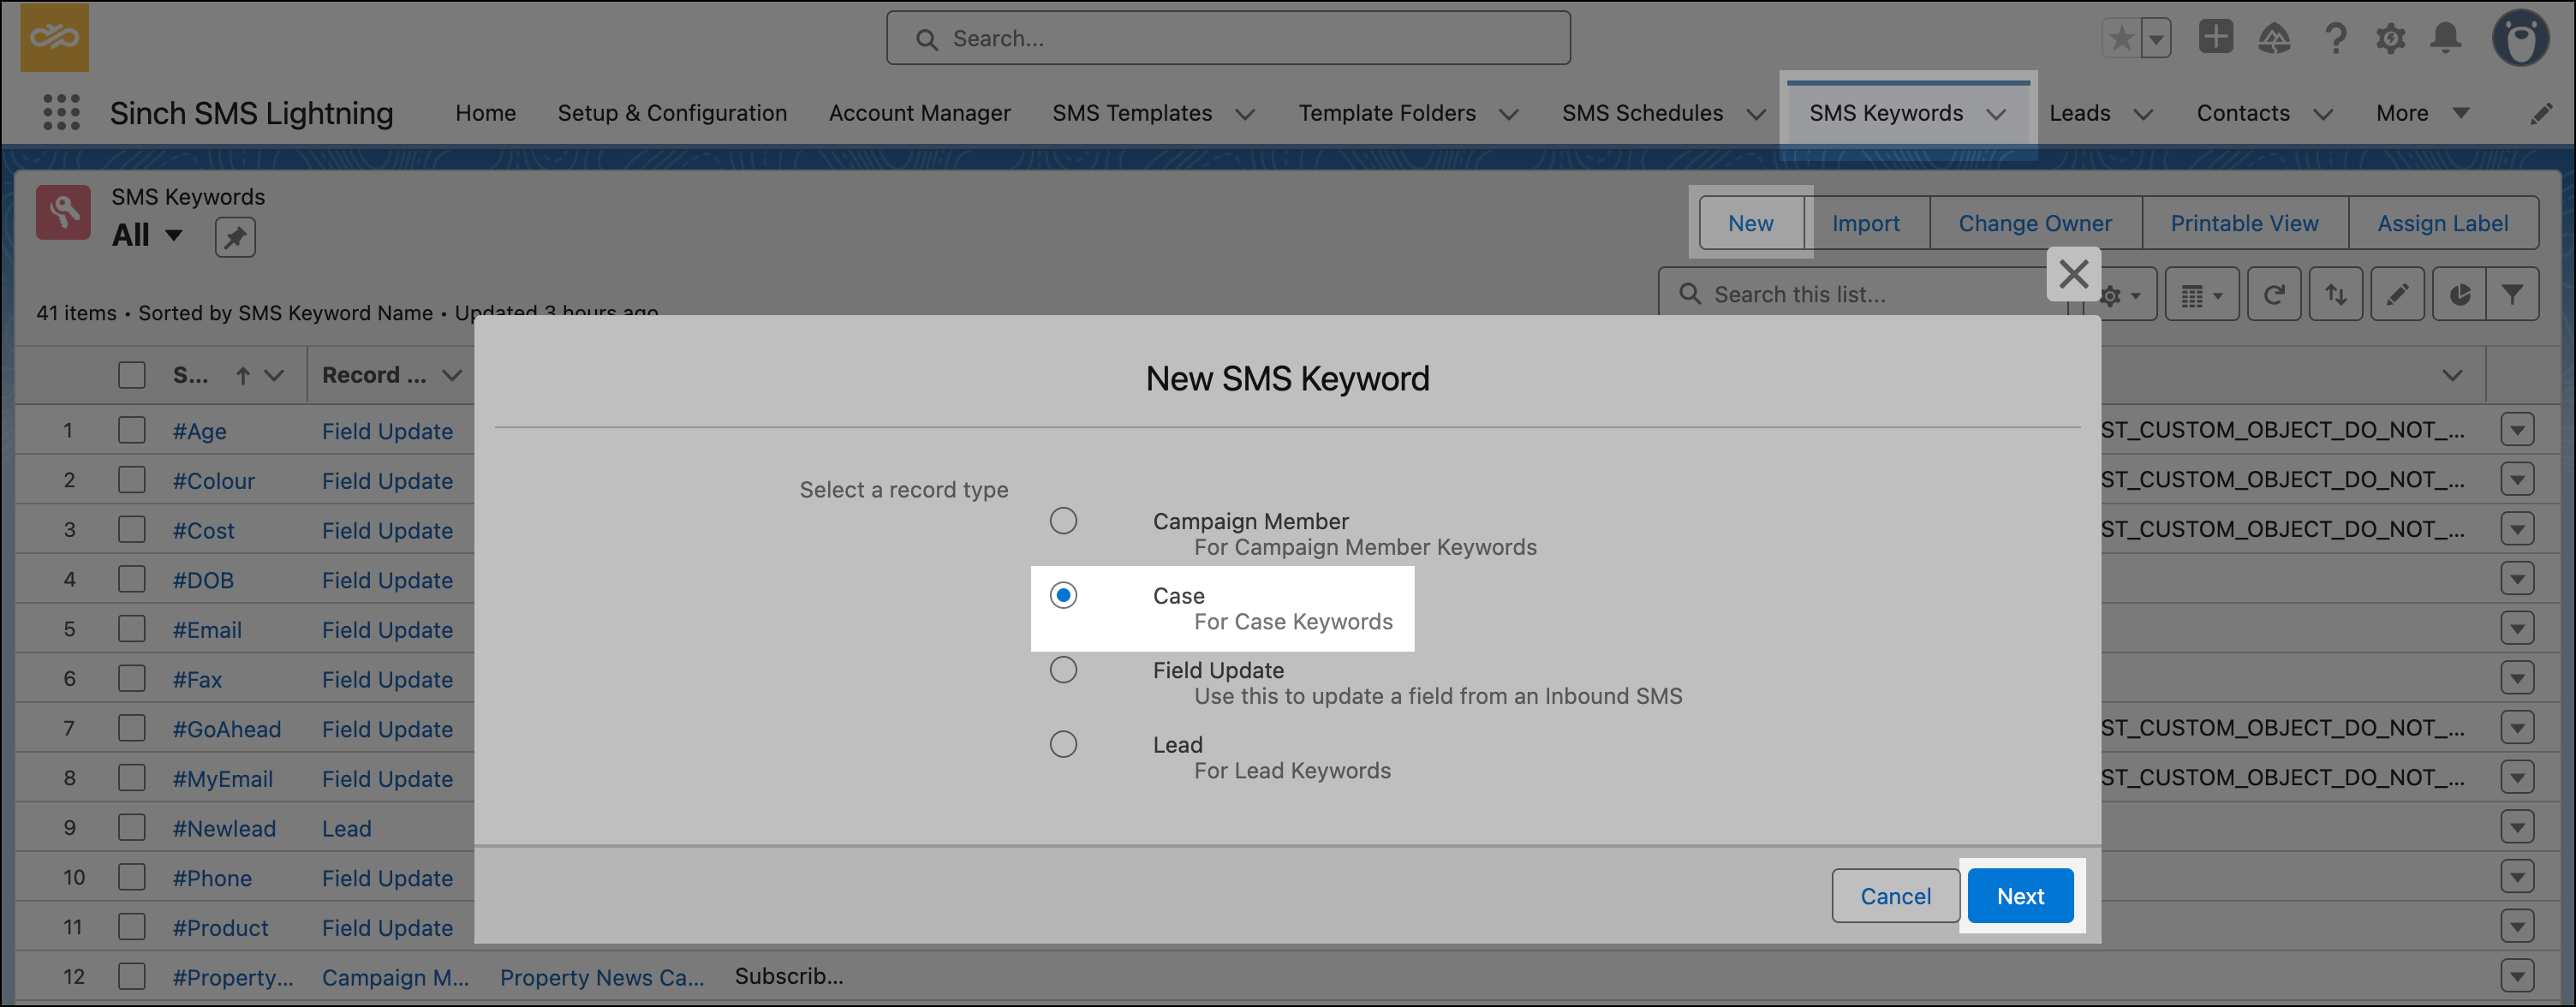Tick the select-all rows checkbox
The width and height of the screenshot is (2576, 1007).
pyautogui.click(x=131, y=375)
